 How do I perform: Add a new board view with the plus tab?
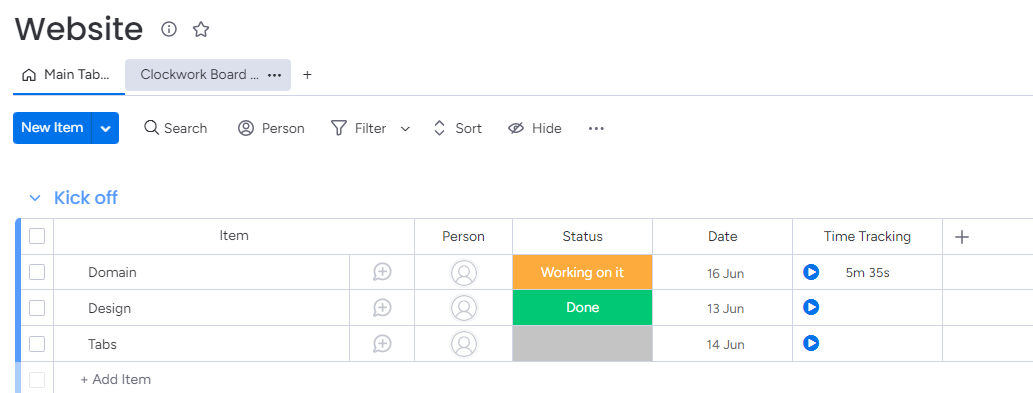[x=307, y=75]
